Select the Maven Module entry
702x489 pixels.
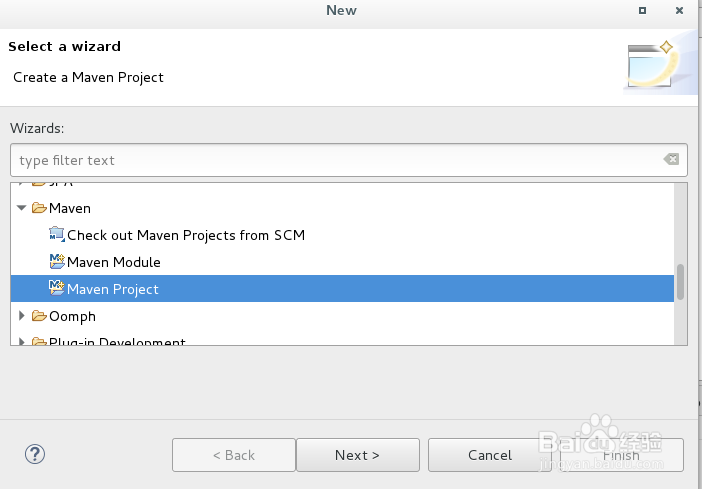tap(114, 262)
